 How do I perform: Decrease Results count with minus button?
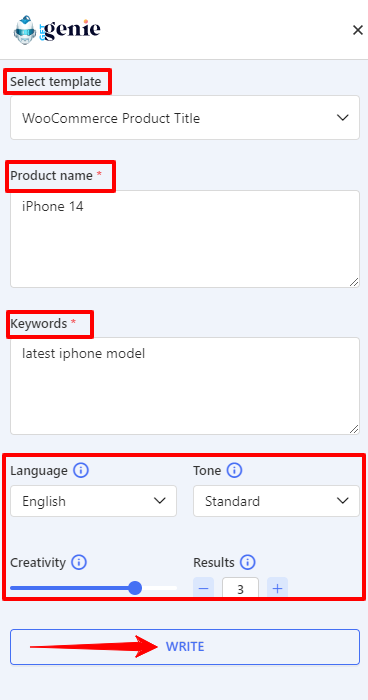click(204, 588)
